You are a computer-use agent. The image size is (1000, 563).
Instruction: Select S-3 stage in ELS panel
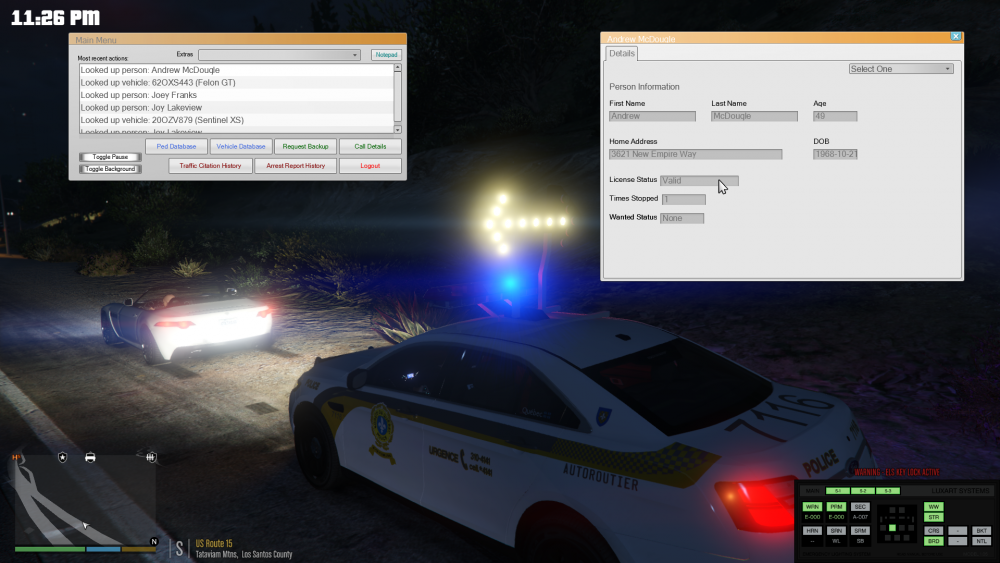coord(888,491)
